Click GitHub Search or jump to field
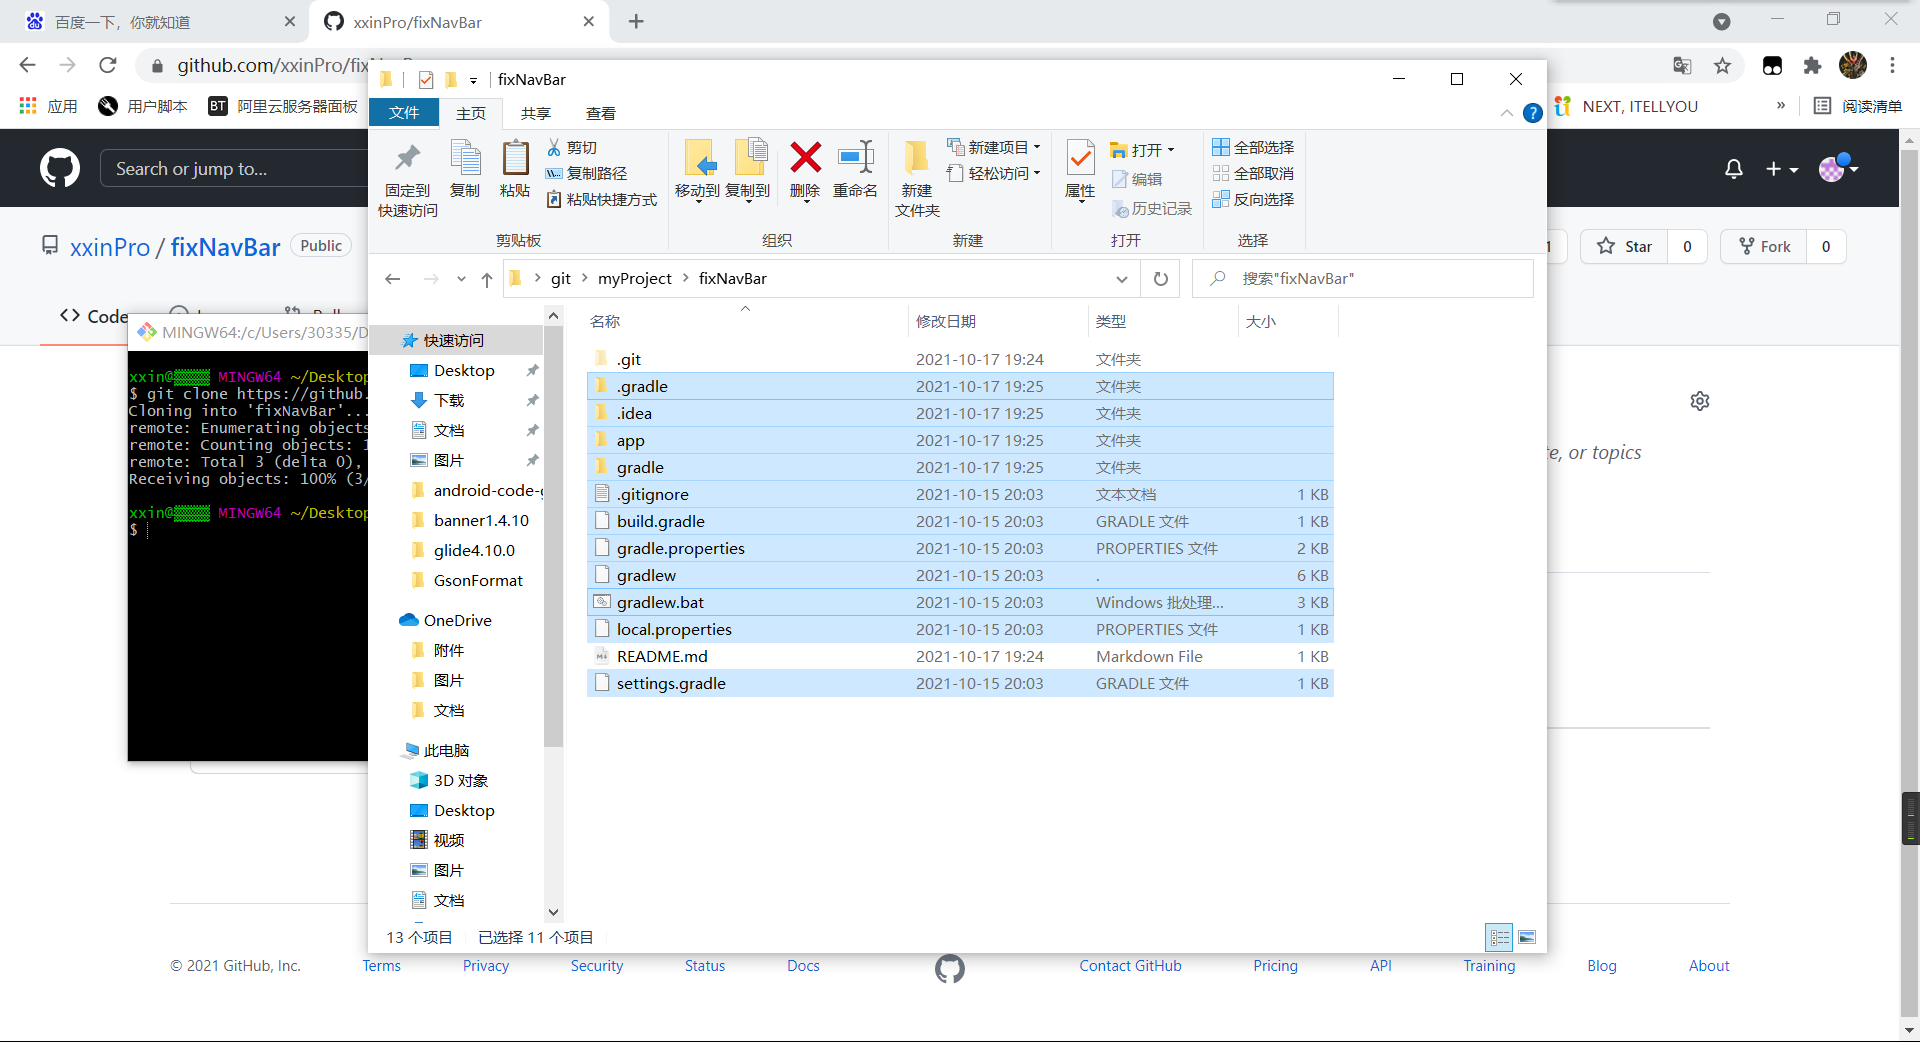The image size is (1920, 1042). click(234, 169)
